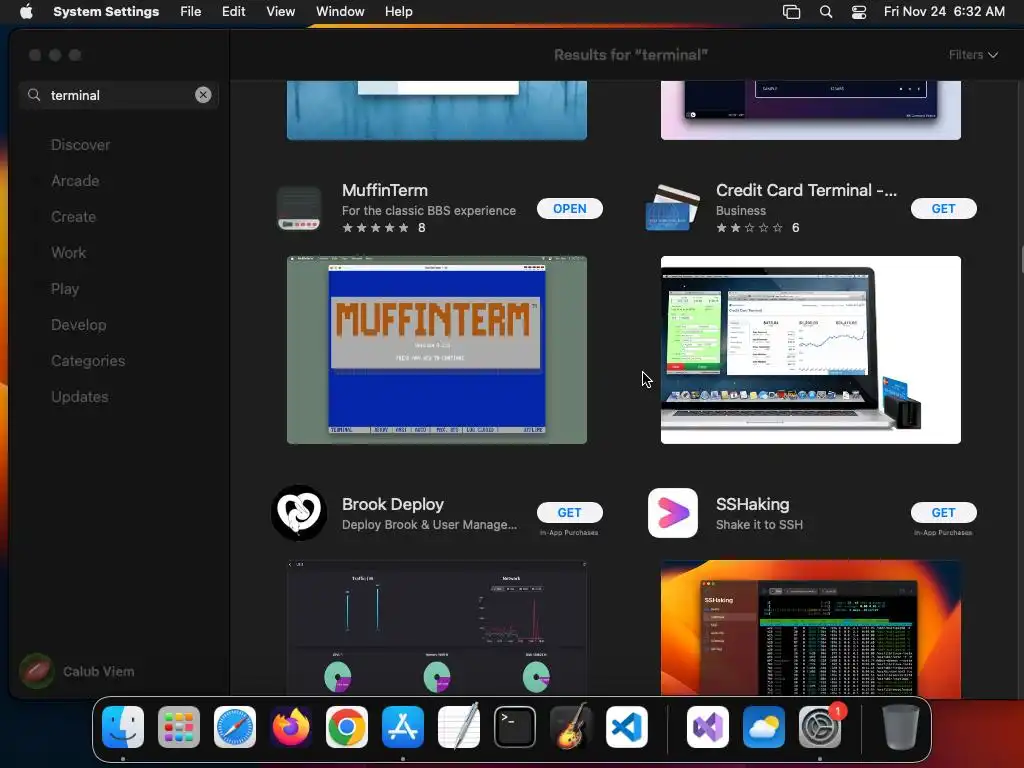The width and height of the screenshot is (1024, 768).
Task: Open Updates in sidebar
Action: [x=80, y=396]
